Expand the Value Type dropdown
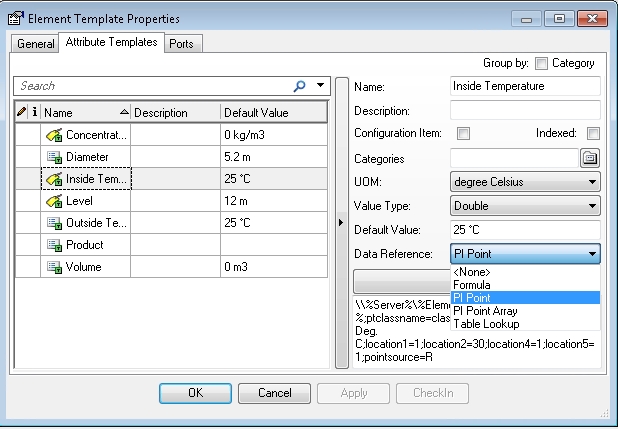Image resolution: width=618 pixels, height=429 pixels. coord(525,206)
